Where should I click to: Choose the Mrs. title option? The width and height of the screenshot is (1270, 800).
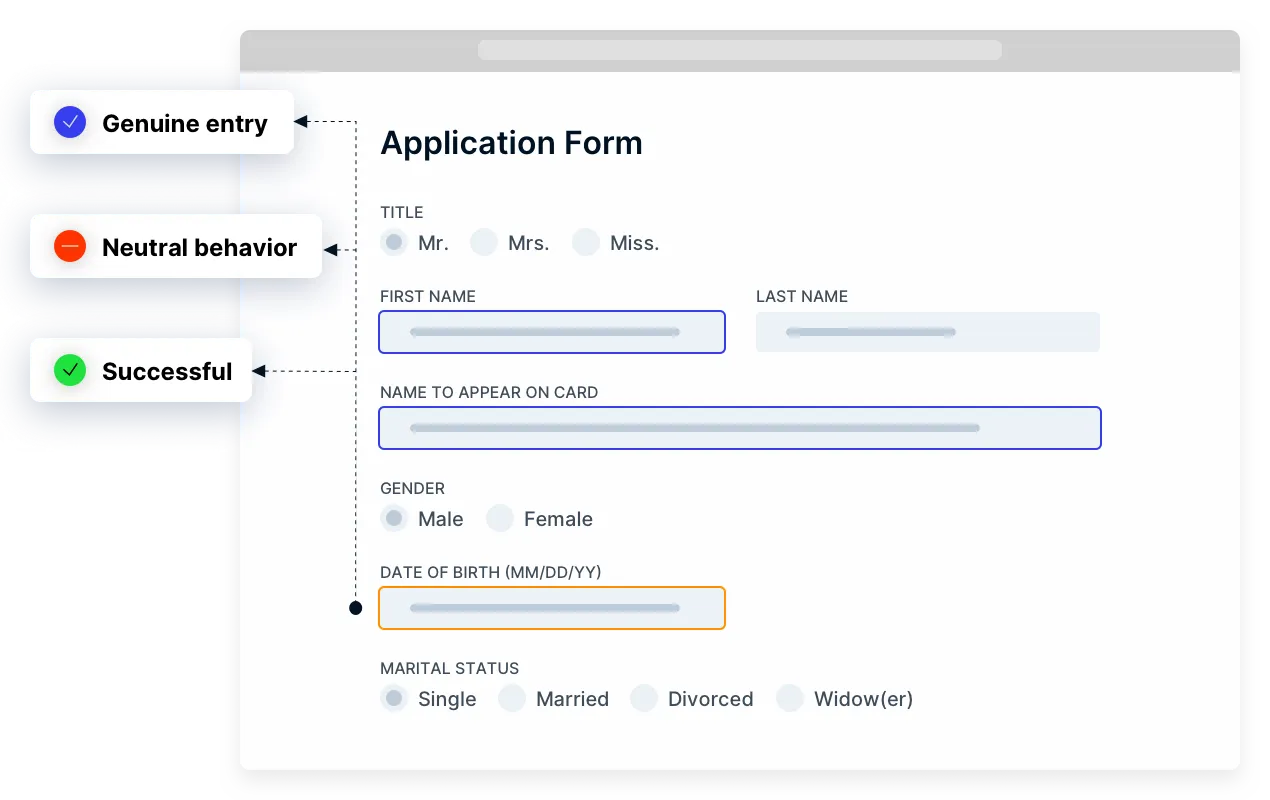tap(484, 242)
